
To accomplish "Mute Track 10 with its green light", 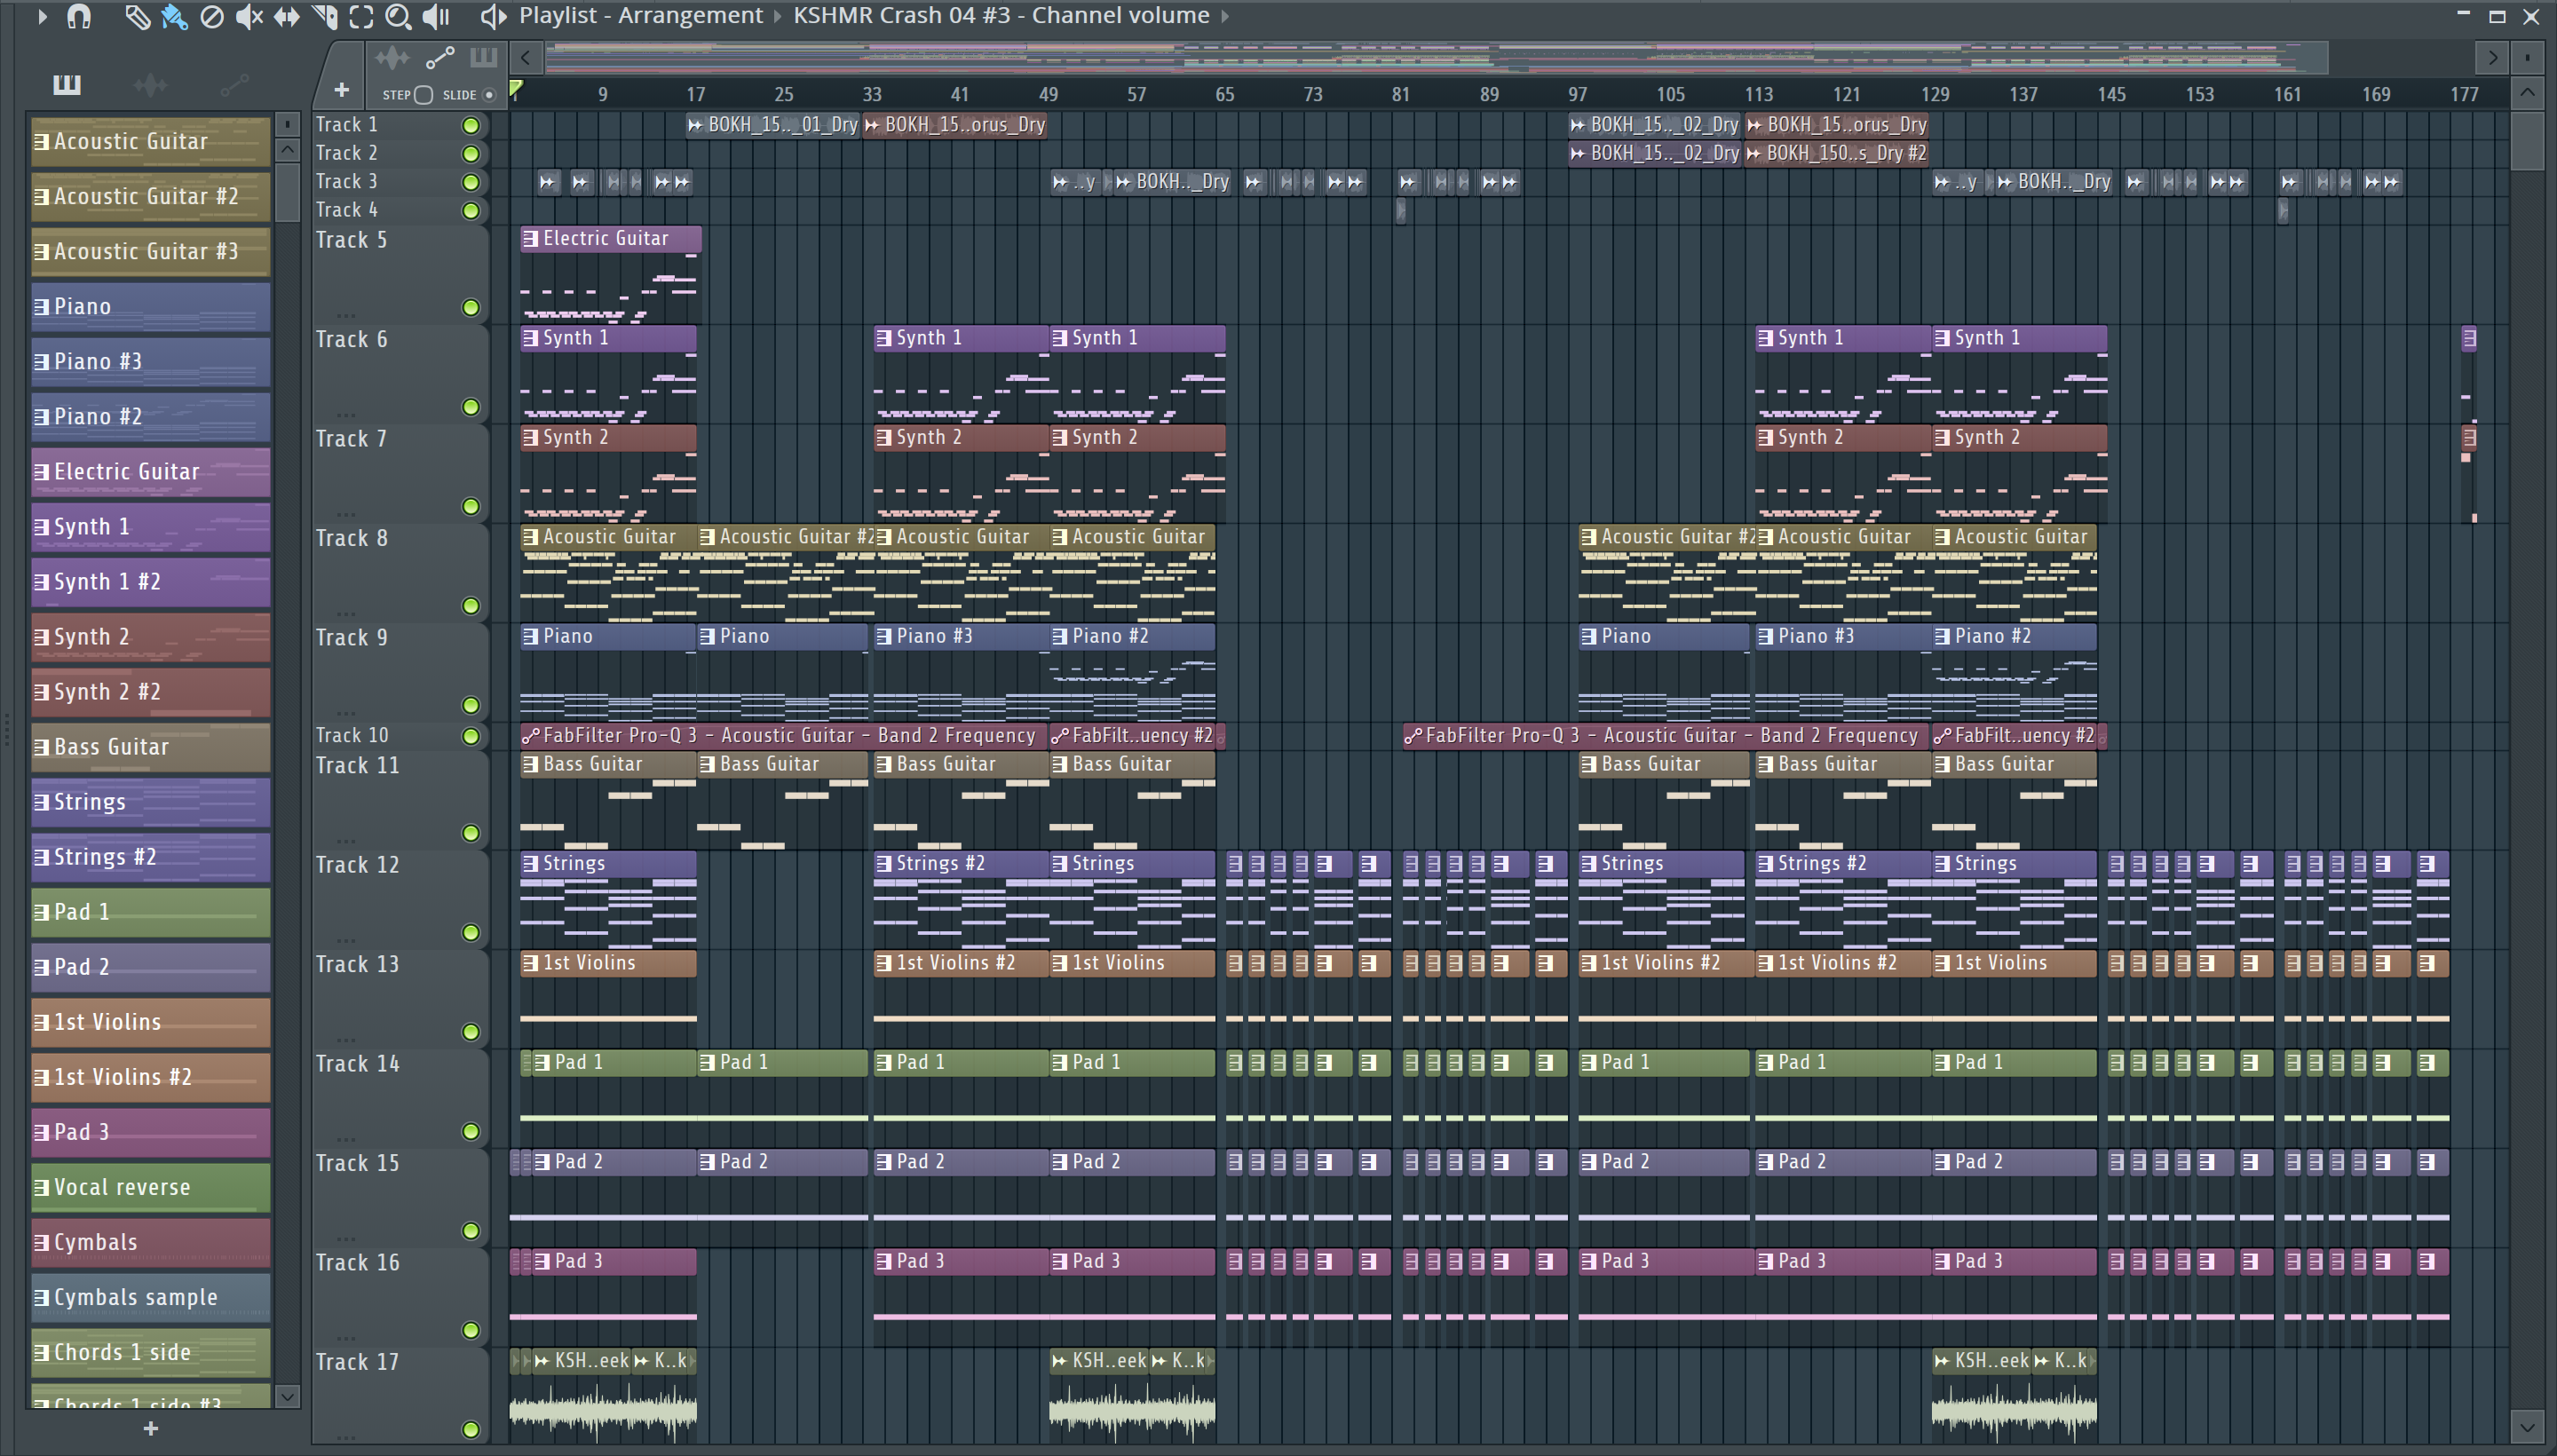I will coord(470,736).
